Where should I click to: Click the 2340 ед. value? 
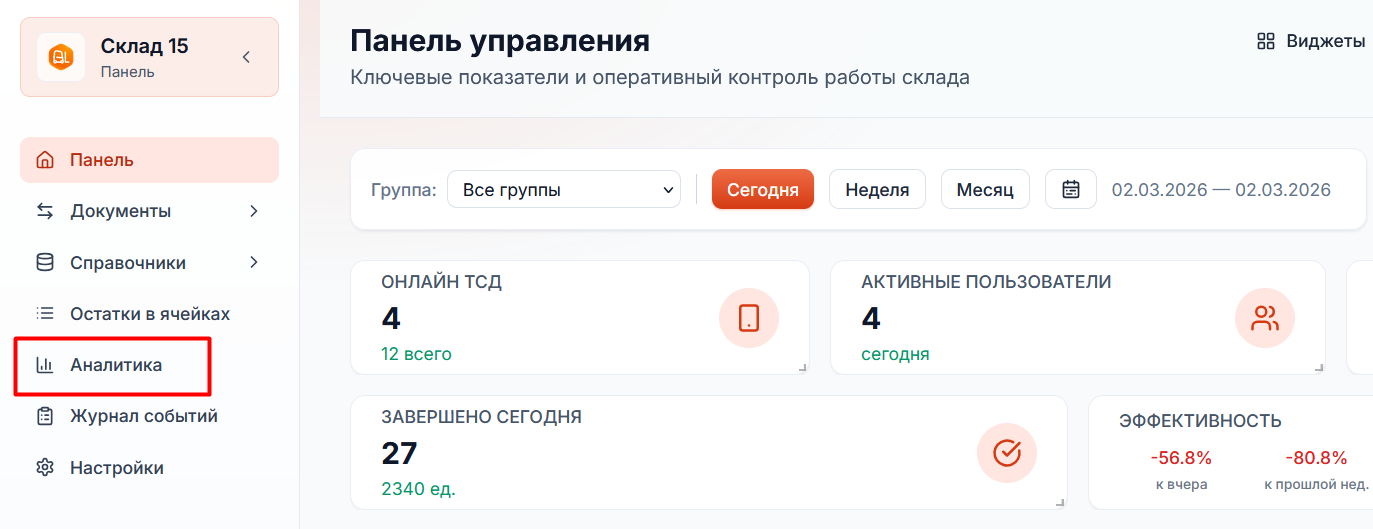coord(418,489)
